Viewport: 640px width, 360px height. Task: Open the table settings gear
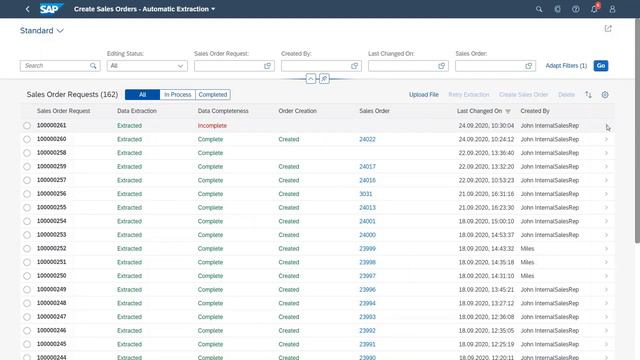coord(605,95)
